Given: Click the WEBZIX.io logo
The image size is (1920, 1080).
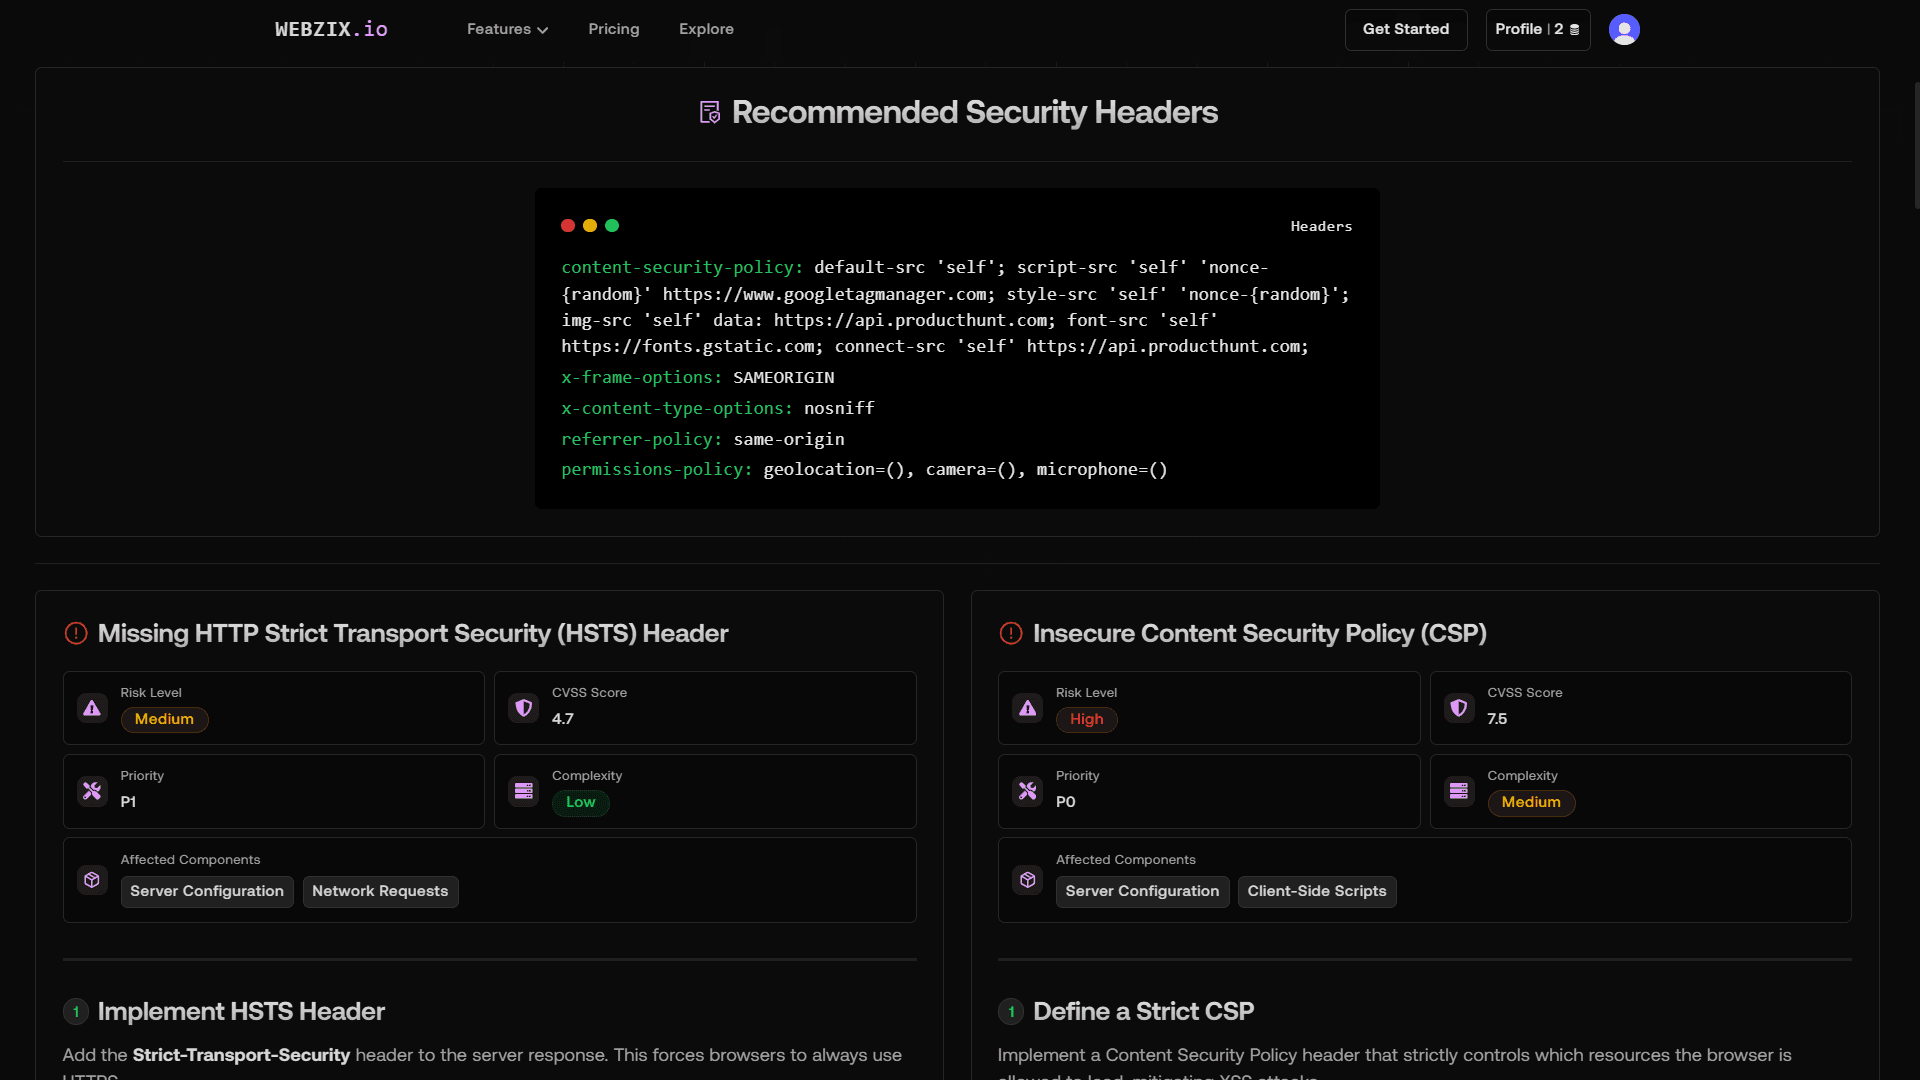Looking at the screenshot, I should point(331,29).
